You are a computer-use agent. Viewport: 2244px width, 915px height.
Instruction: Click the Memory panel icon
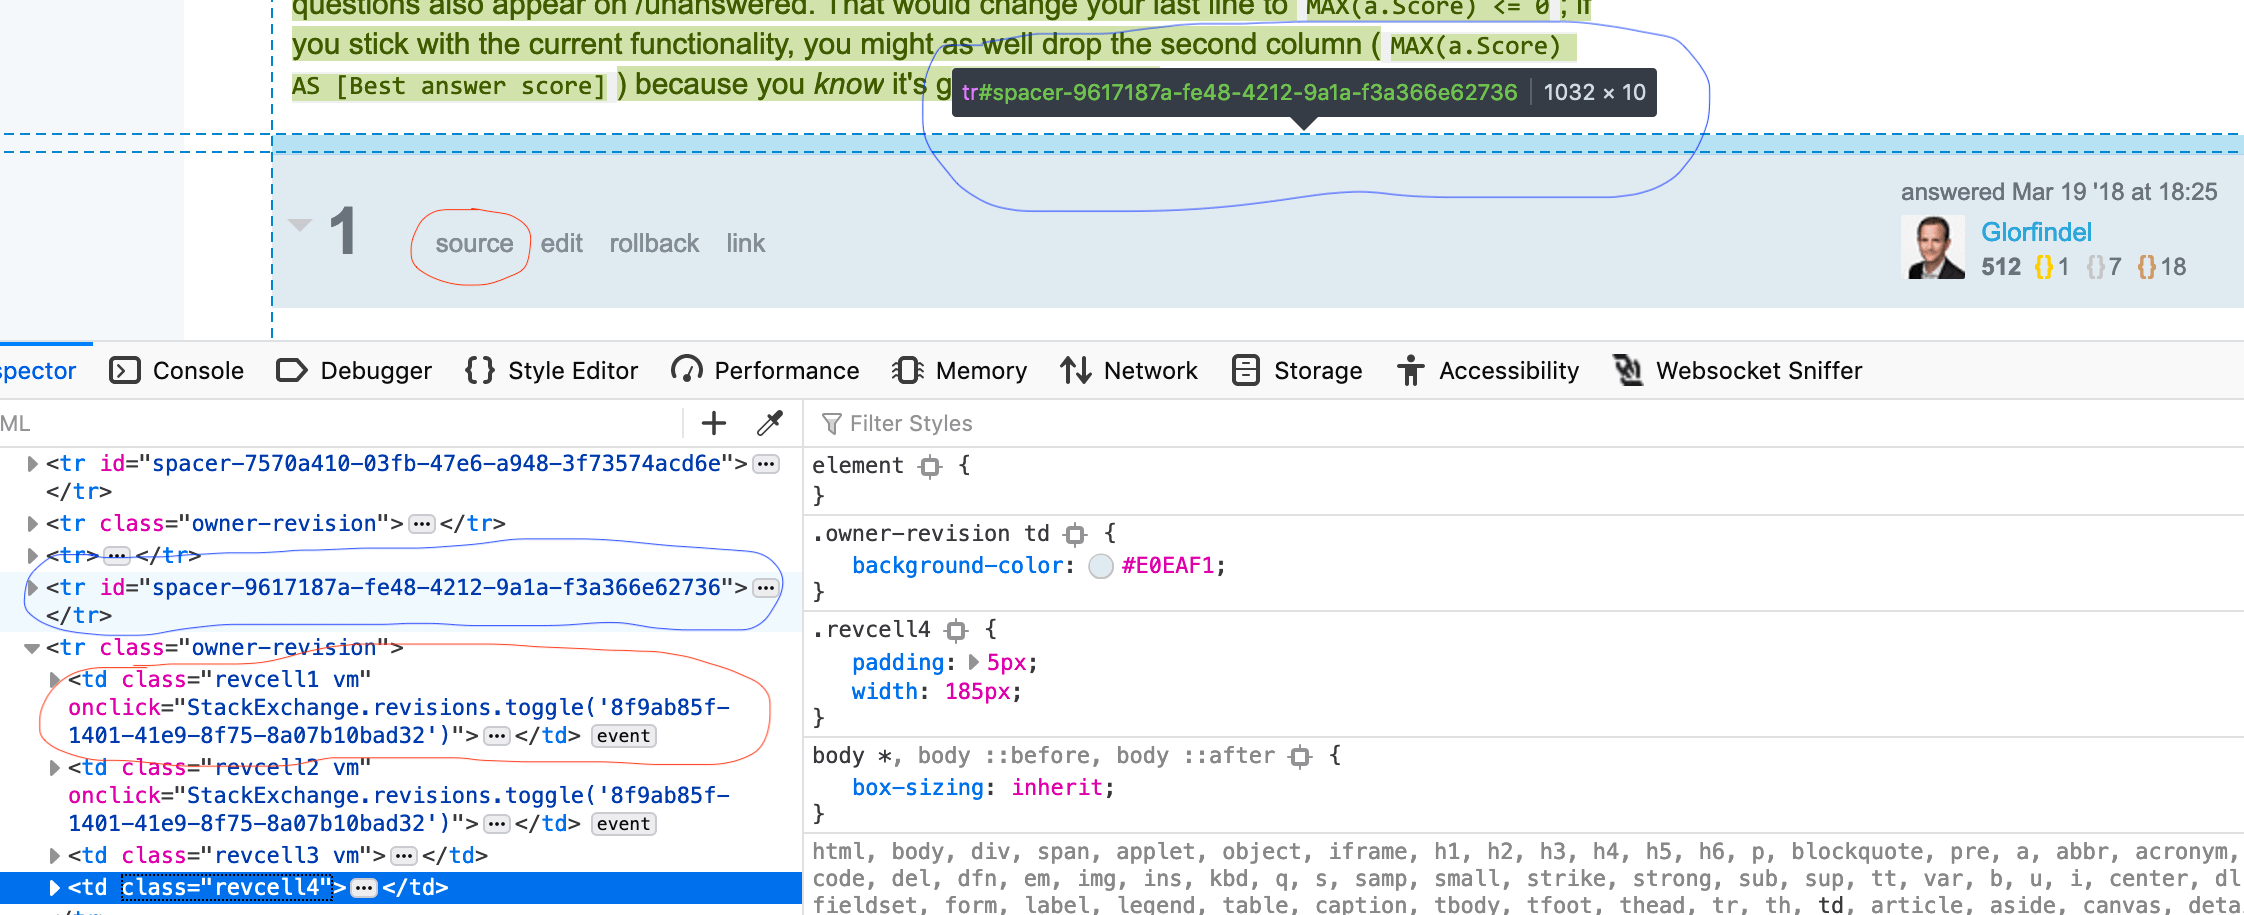coord(907,370)
